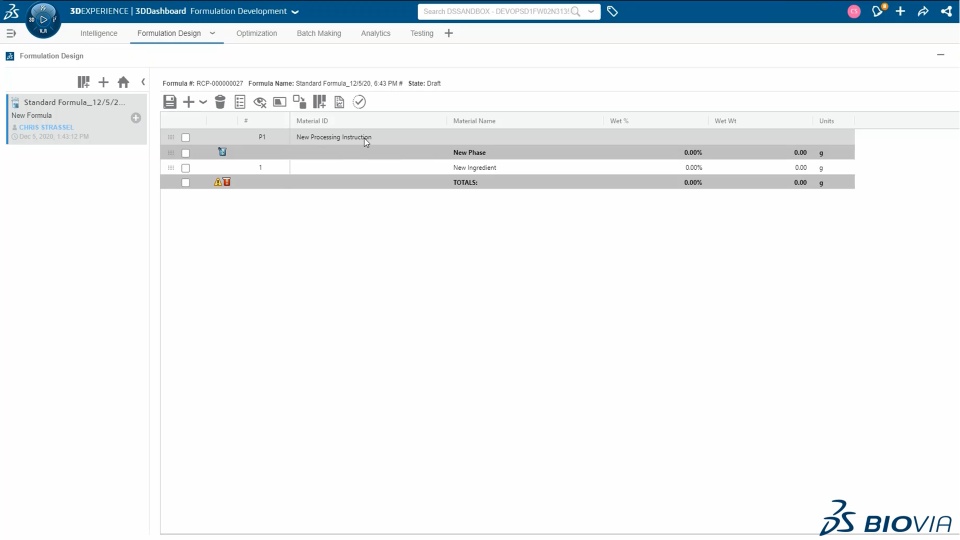Open the Analytics tab
The width and height of the screenshot is (960, 540).
375,33
